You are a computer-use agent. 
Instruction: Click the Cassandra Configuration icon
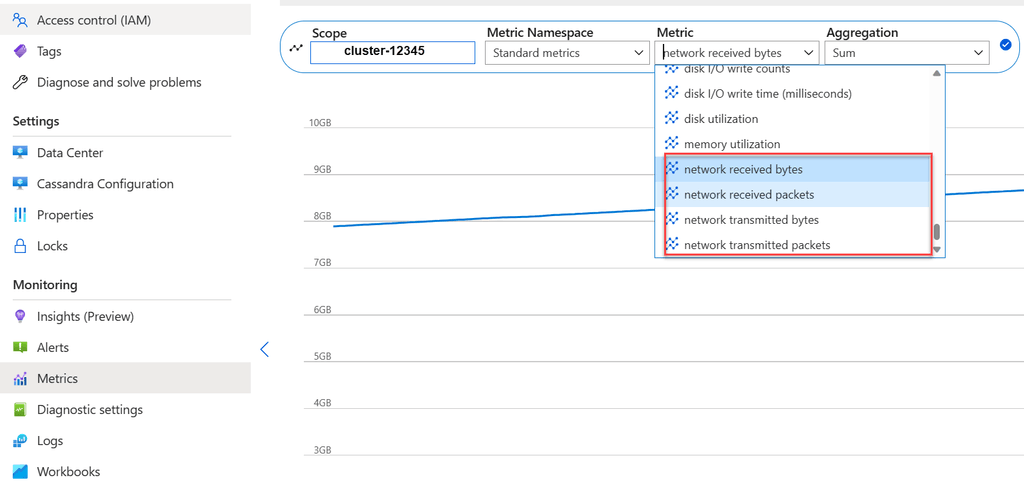click(x=20, y=184)
